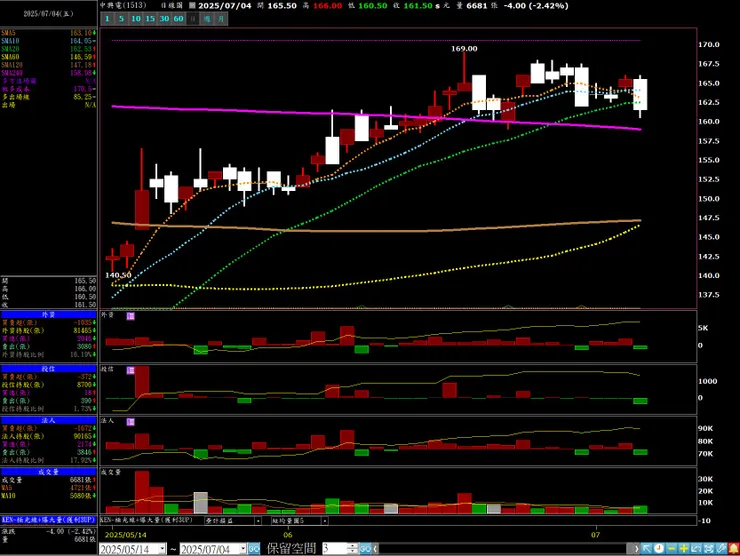Select the 1-minute timeframe tab

click(108, 19)
